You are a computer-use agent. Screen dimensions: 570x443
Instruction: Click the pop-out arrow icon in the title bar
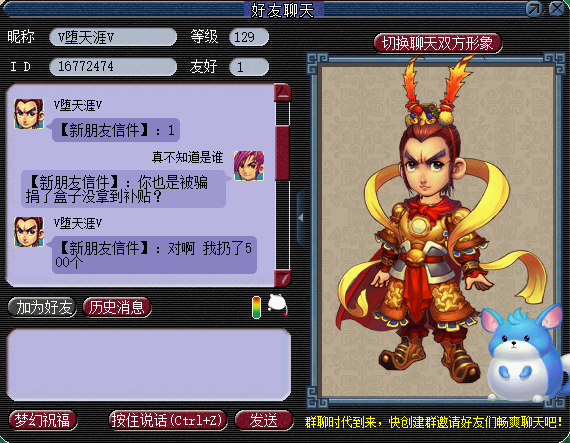click(534, 9)
